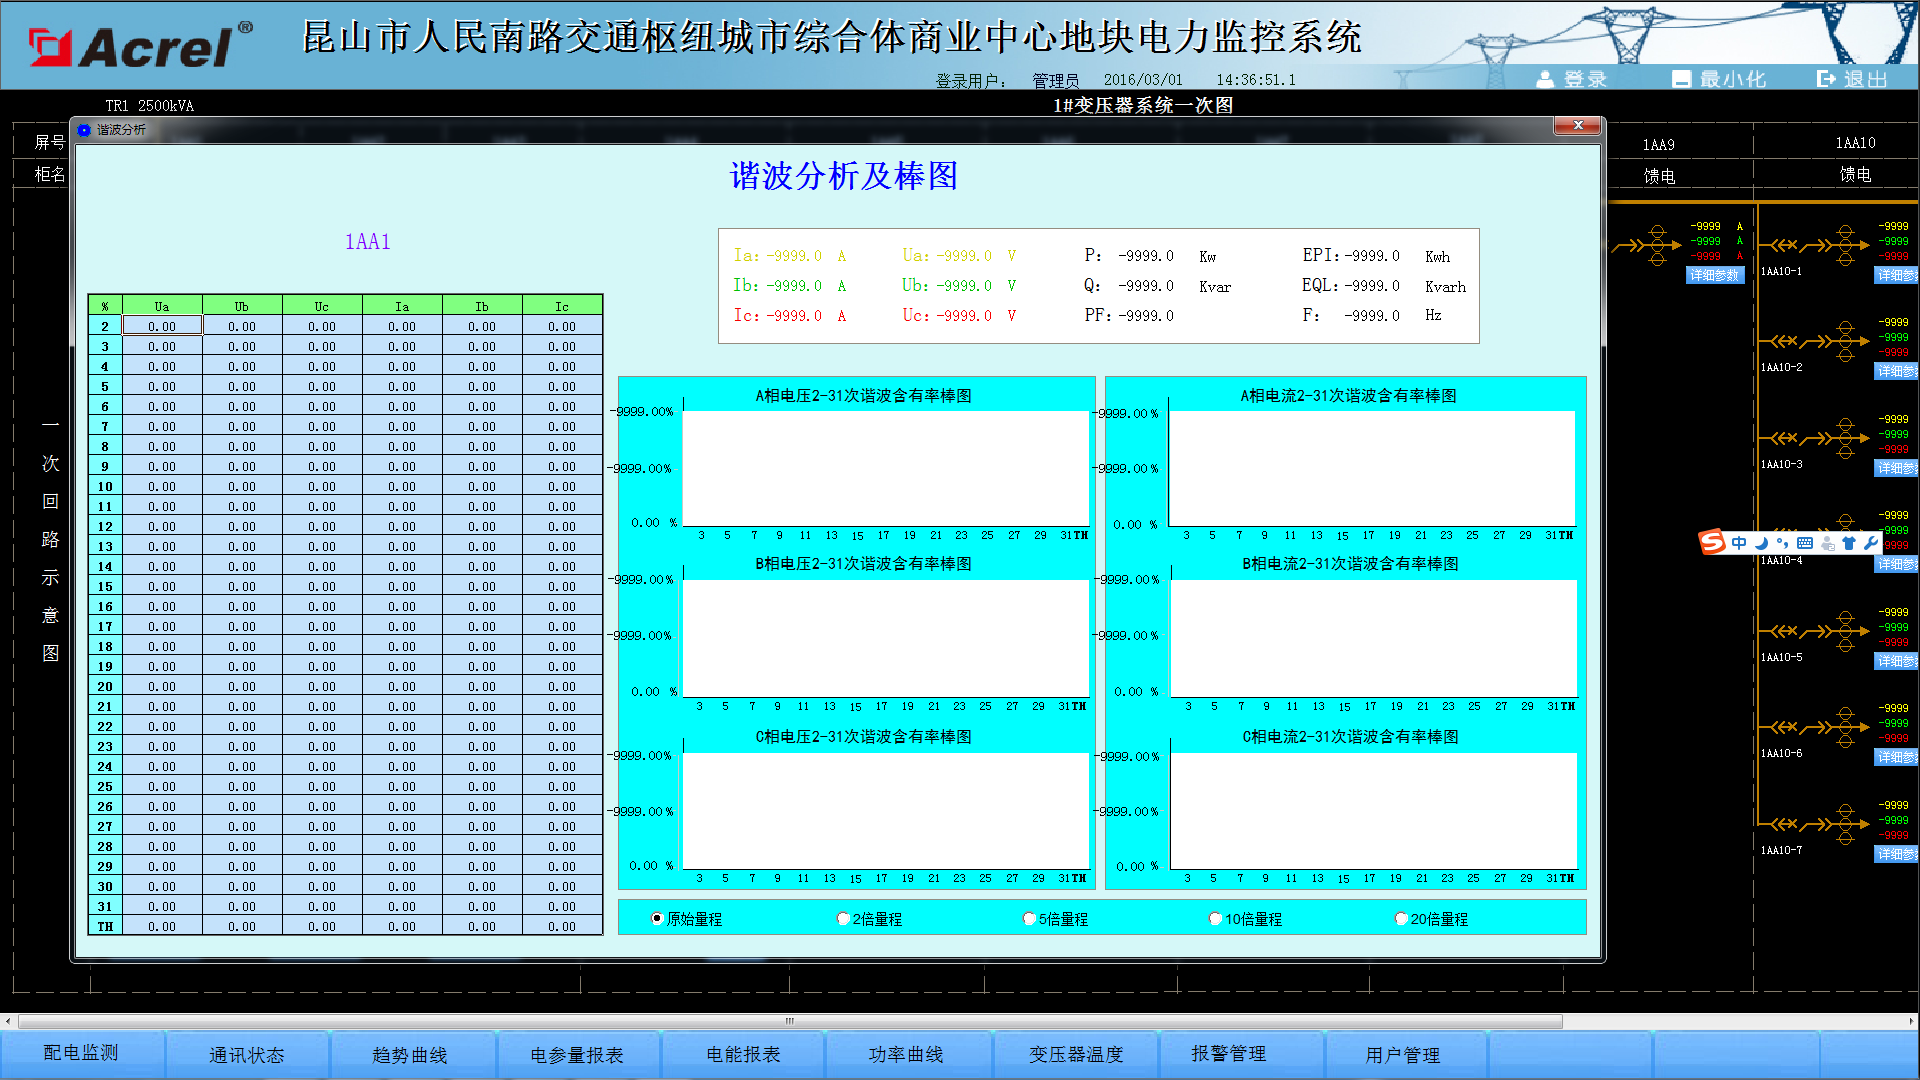Select the 原始量程 radio option

[657, 919]
